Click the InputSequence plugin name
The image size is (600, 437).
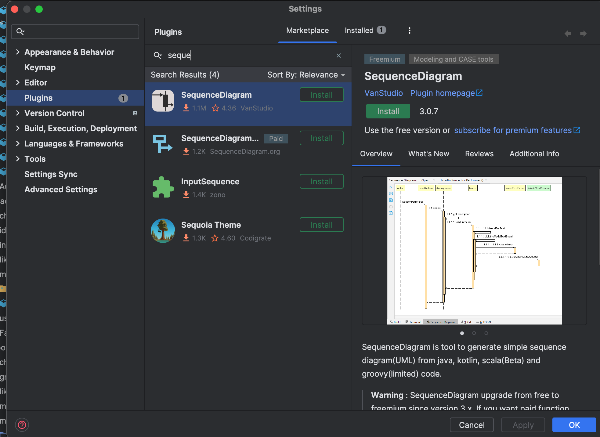tap(210, 182)
